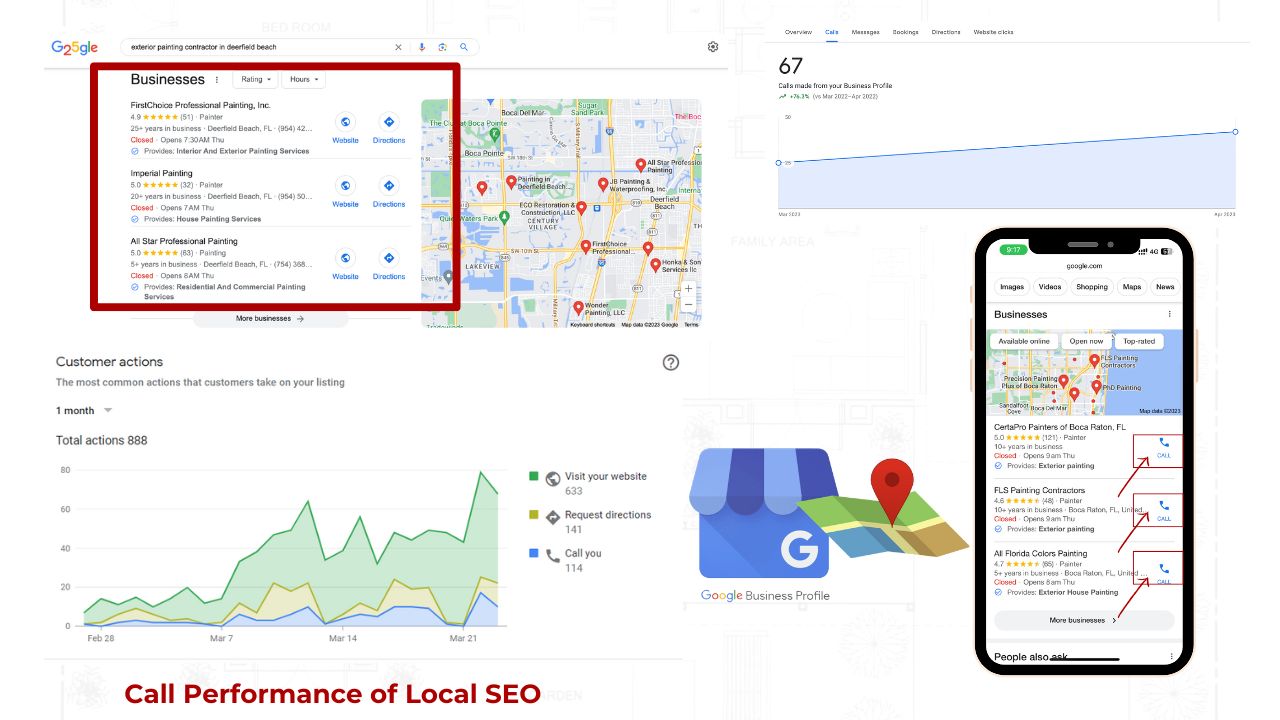Image resolution: width=1280 pixels, height=720 pixels.
Task: Click the desktop More businesses button
Action: click(x=270, y=318)
